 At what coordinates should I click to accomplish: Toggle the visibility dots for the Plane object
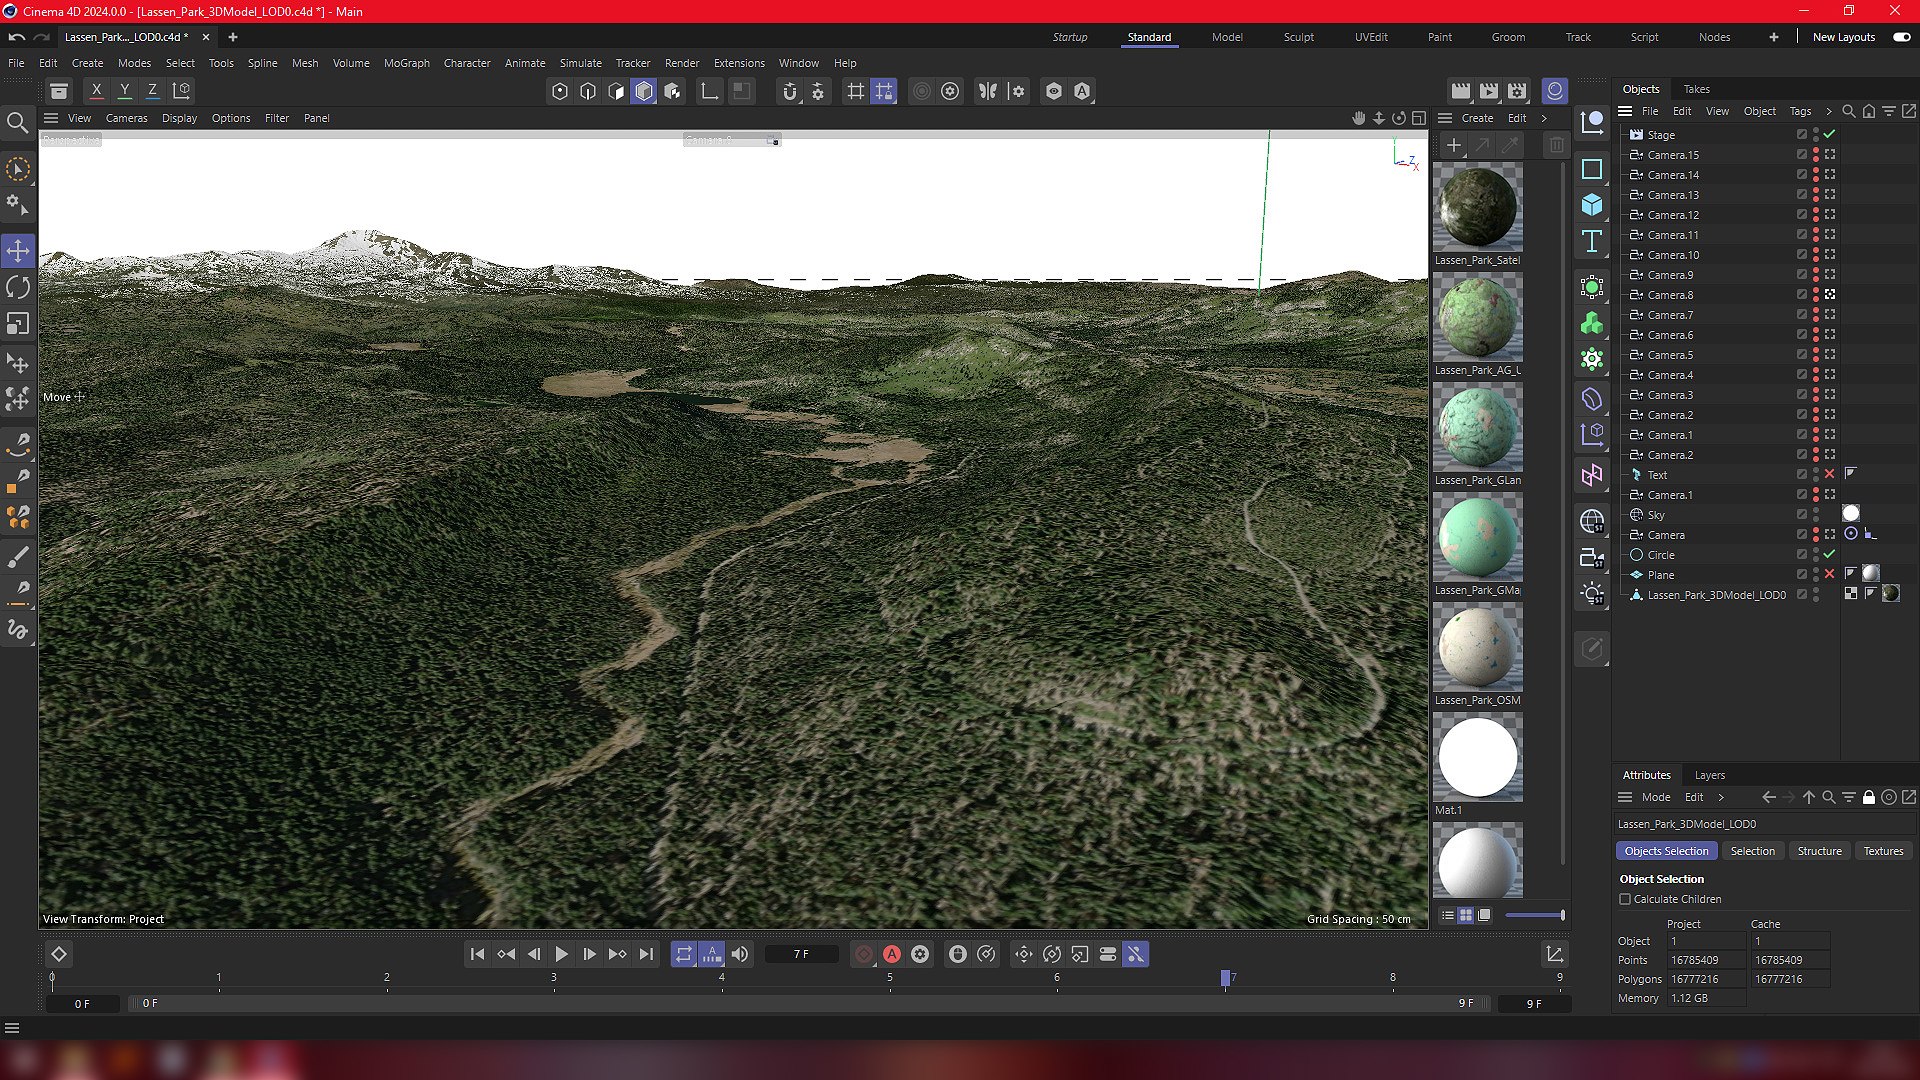click(1816, 575)
